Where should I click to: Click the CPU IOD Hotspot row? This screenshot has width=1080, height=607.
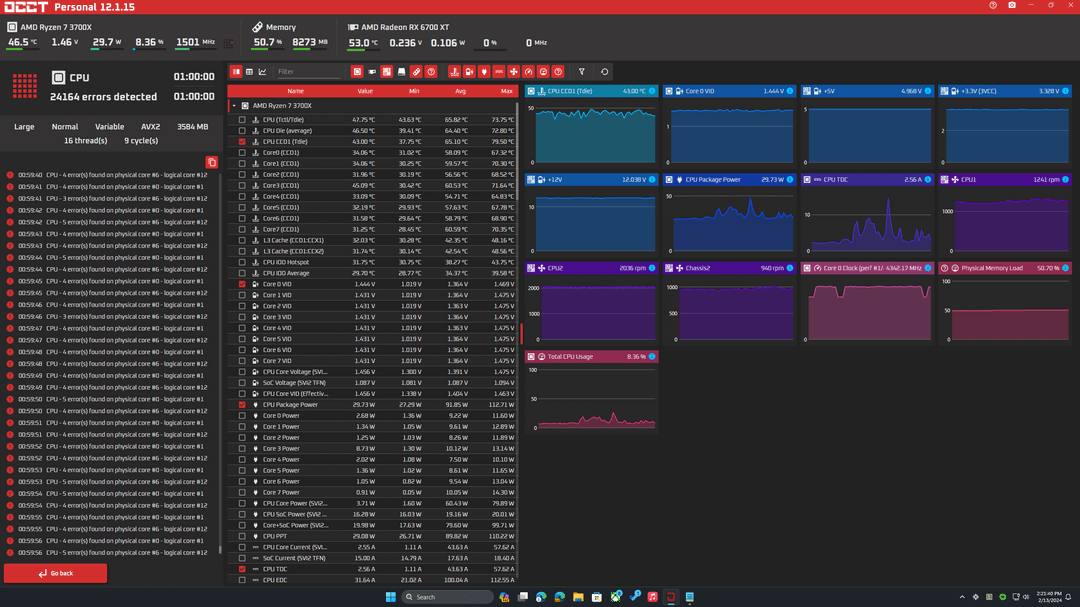tap(373, 263)
